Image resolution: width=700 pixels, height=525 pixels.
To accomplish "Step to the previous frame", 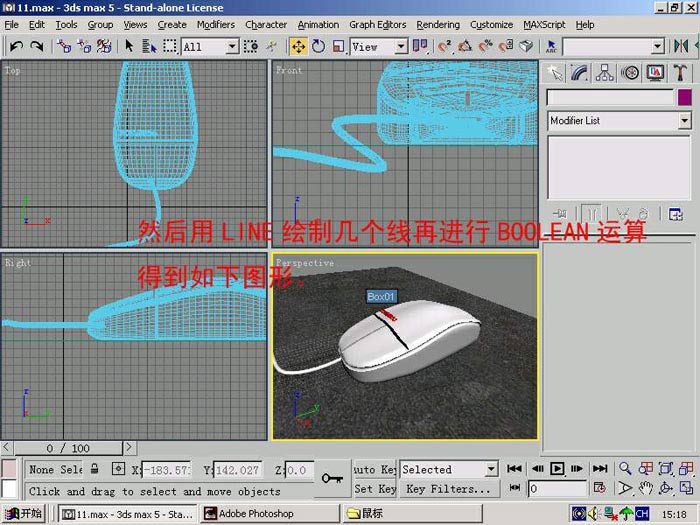I will (538, 468).
